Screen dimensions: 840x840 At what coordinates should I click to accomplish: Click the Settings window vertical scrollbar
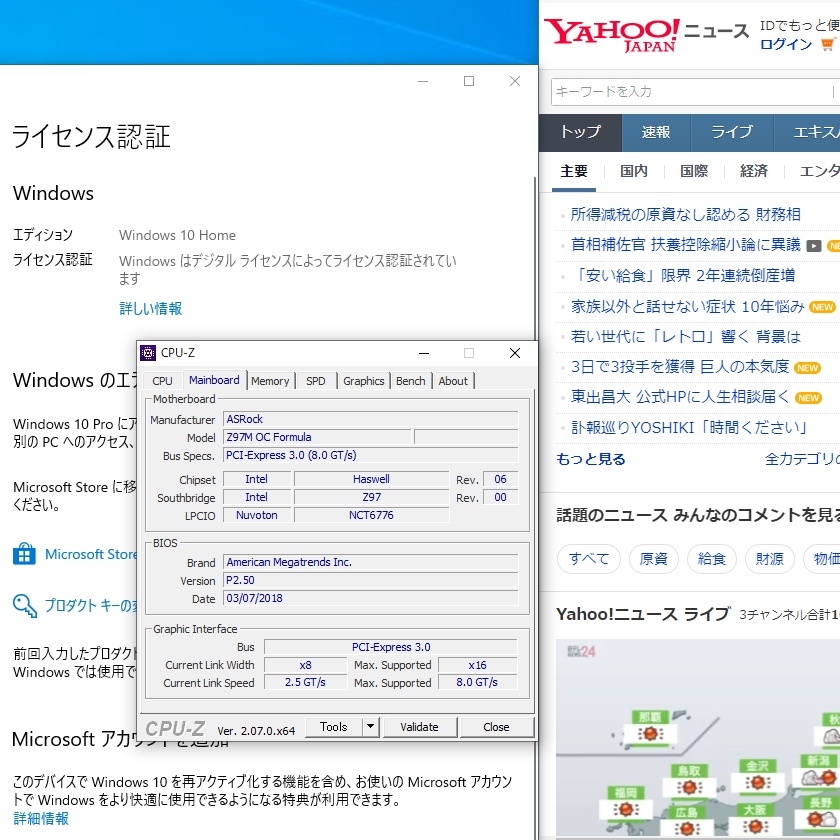[535, 257]
